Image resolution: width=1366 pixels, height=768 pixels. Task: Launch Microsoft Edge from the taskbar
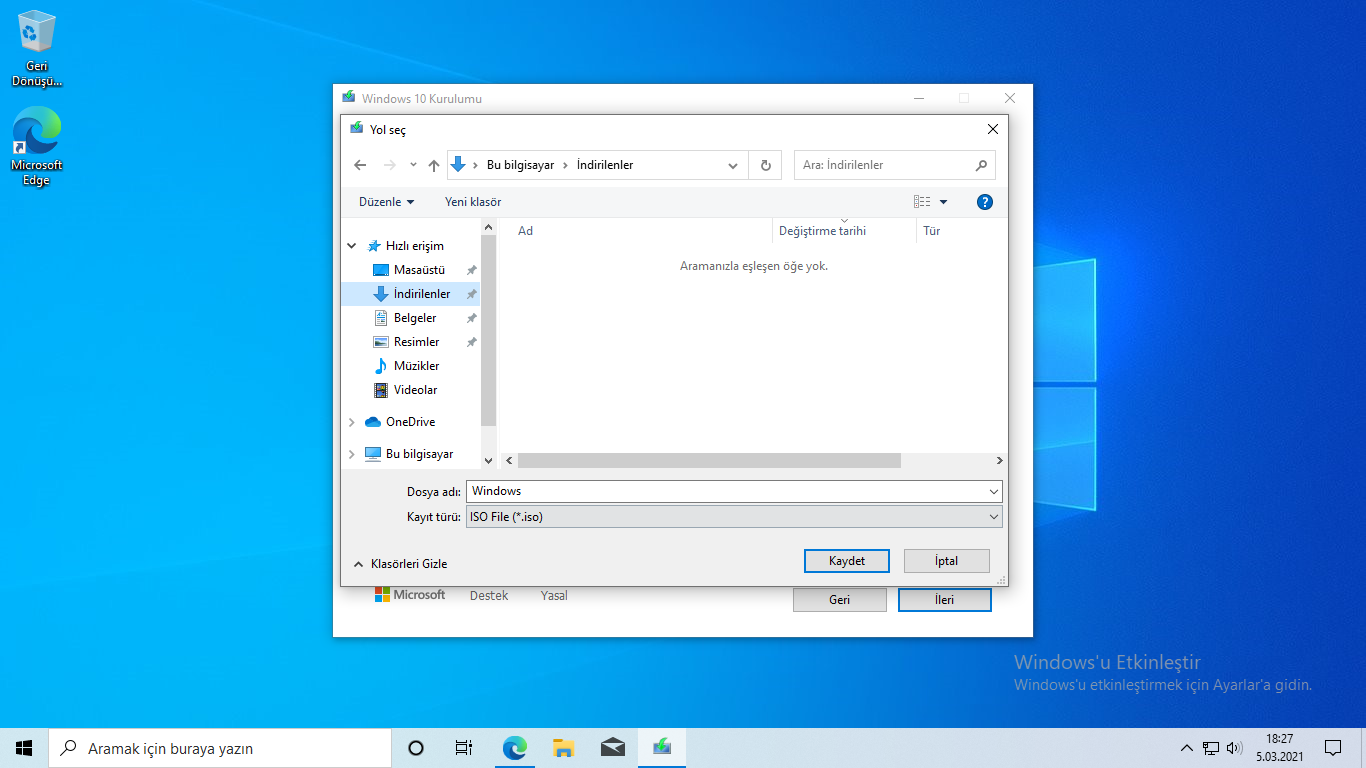(515, 748)
